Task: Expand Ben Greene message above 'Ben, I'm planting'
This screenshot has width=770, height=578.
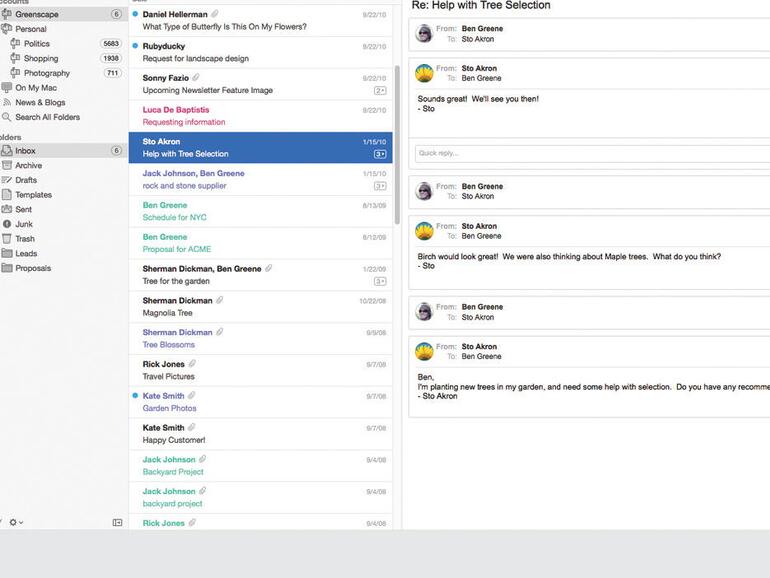Action: click(589, 312)
